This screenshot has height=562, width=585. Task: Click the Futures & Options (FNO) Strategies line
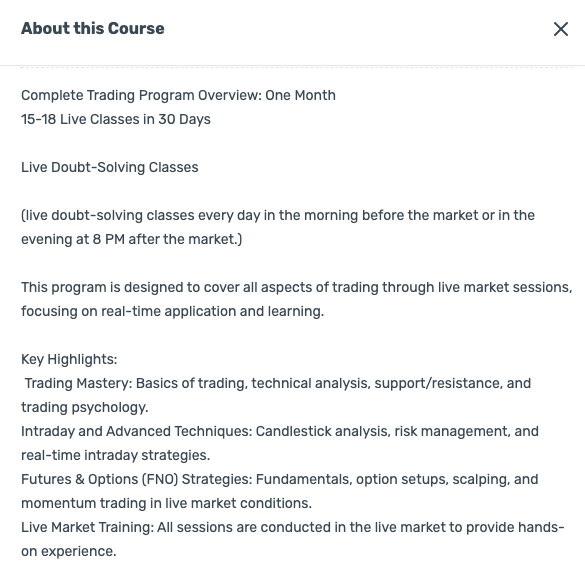pyautogui.click(x=280, y=479)
